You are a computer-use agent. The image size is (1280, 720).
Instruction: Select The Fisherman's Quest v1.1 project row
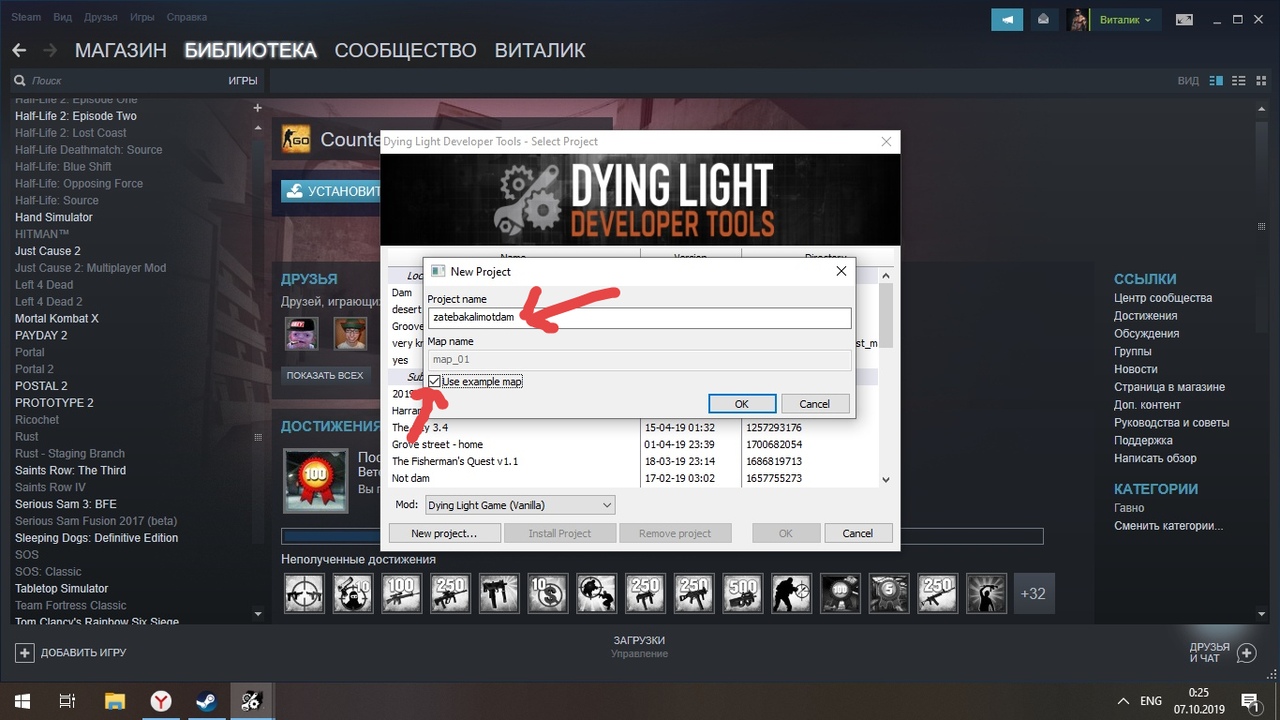pos(634,461)
